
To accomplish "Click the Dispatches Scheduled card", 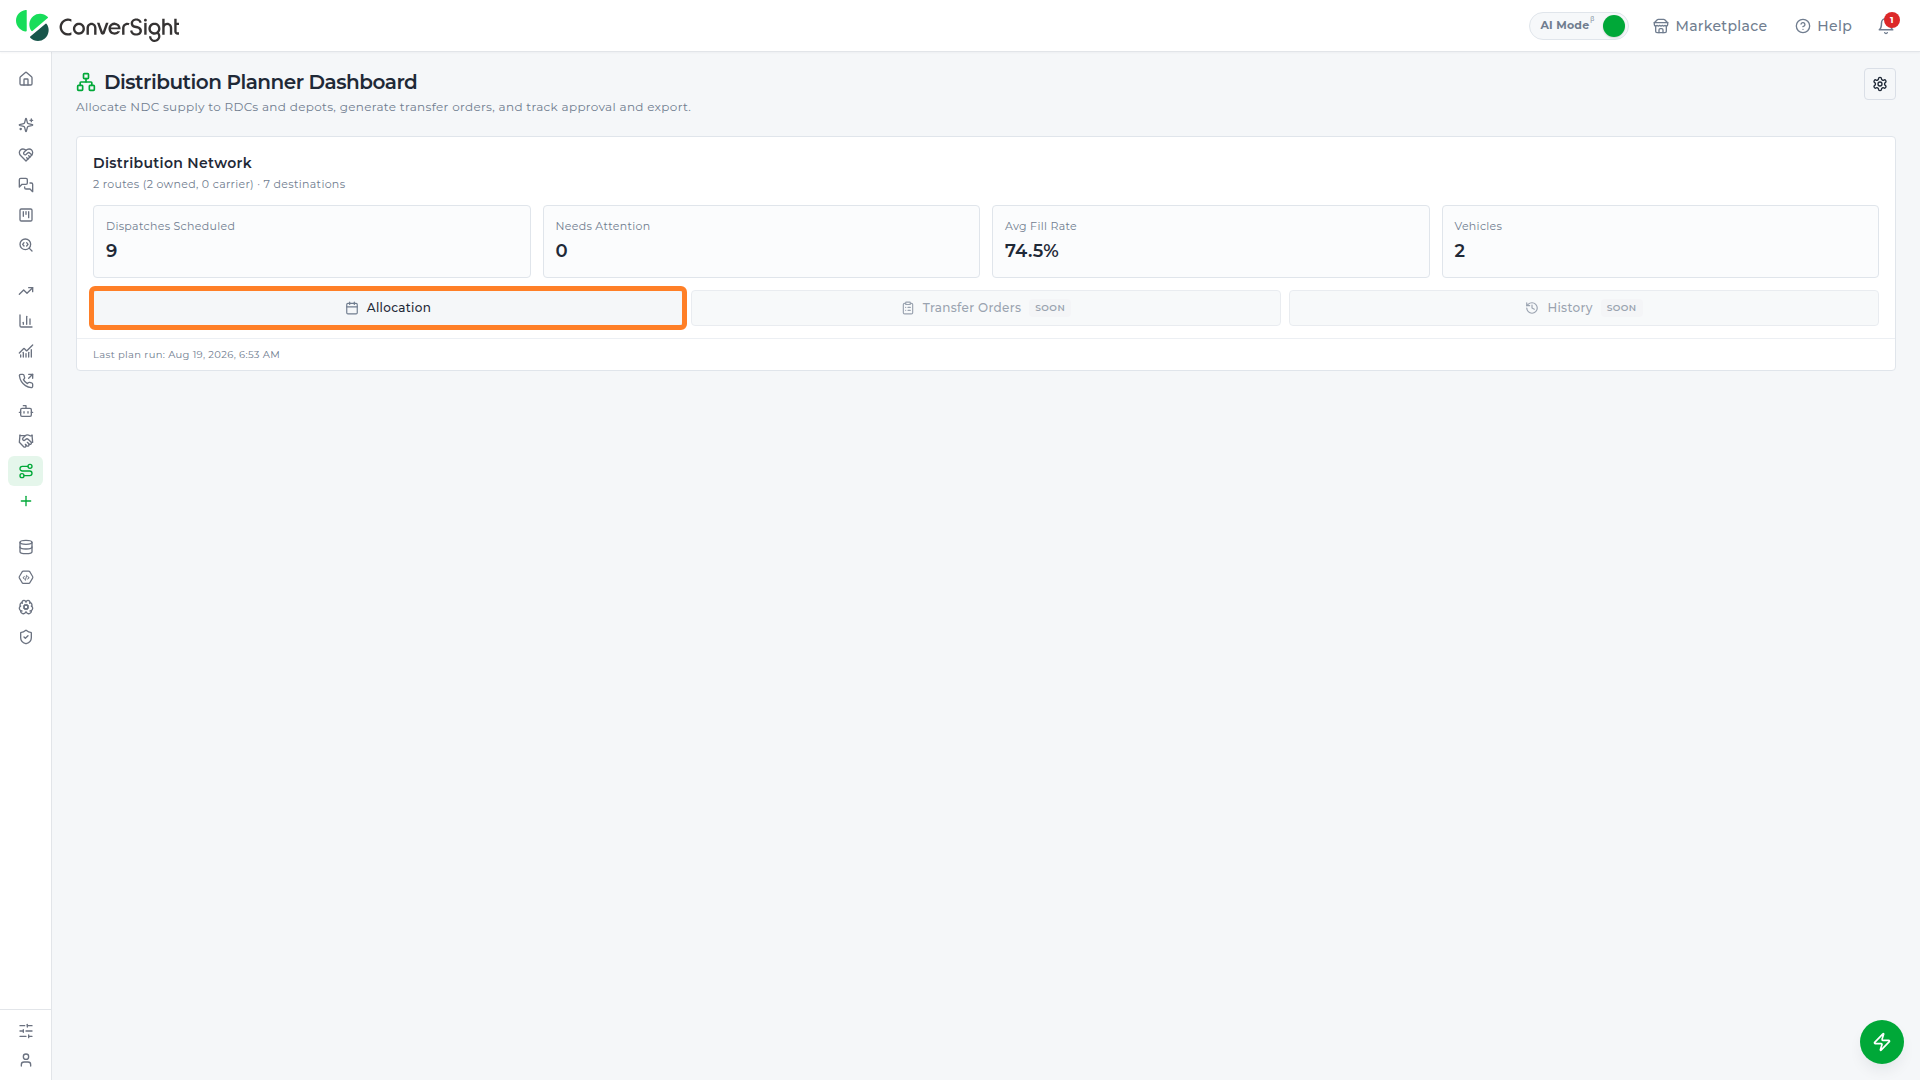I will (x=311, y=241).
